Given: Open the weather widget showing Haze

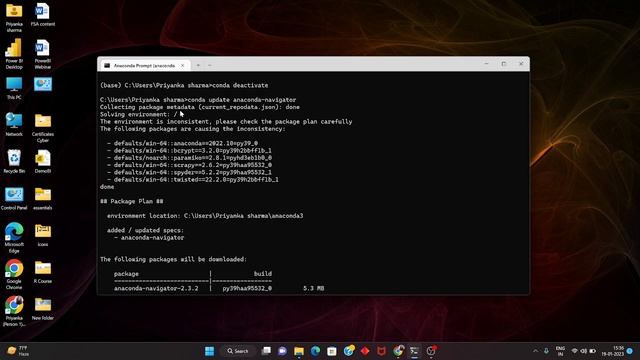Looking at the screenshot, I should click(x=18, y=351).
